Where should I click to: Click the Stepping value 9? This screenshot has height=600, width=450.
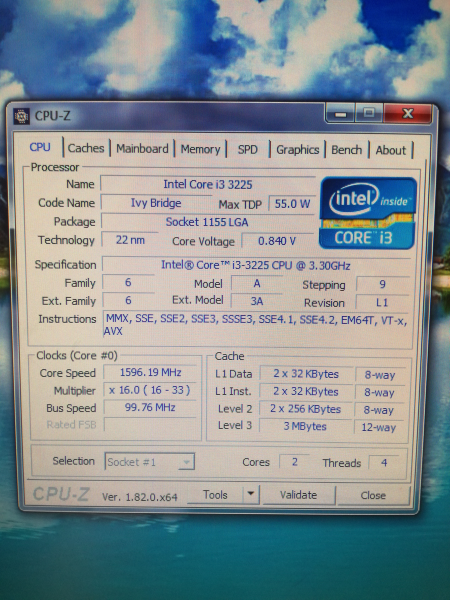(382, 284)
